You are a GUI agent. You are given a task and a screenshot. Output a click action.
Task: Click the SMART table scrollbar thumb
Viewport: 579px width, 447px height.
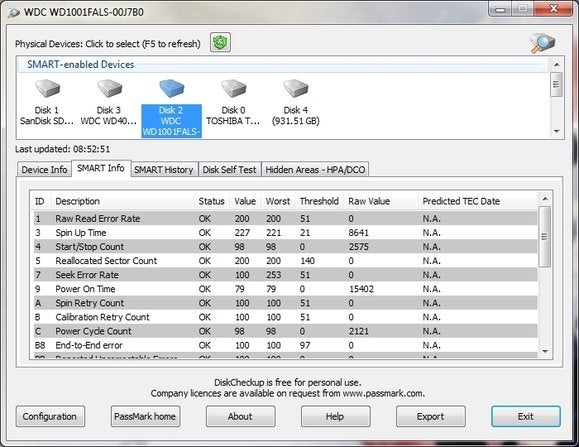[545, 236]
